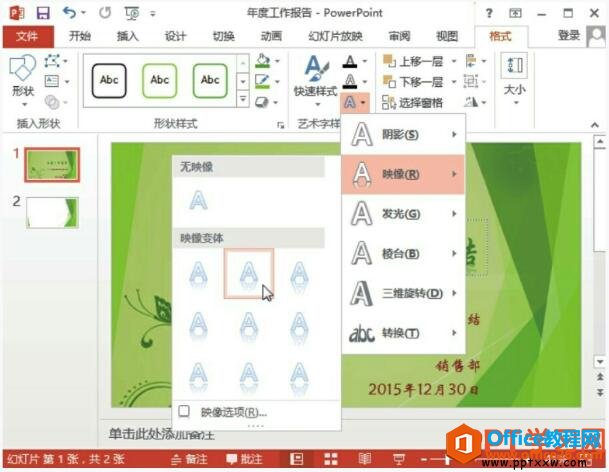Click the Help question mark icon
Image resolution: width=609 pixels, height=472 pixels.
click(489, 14)
